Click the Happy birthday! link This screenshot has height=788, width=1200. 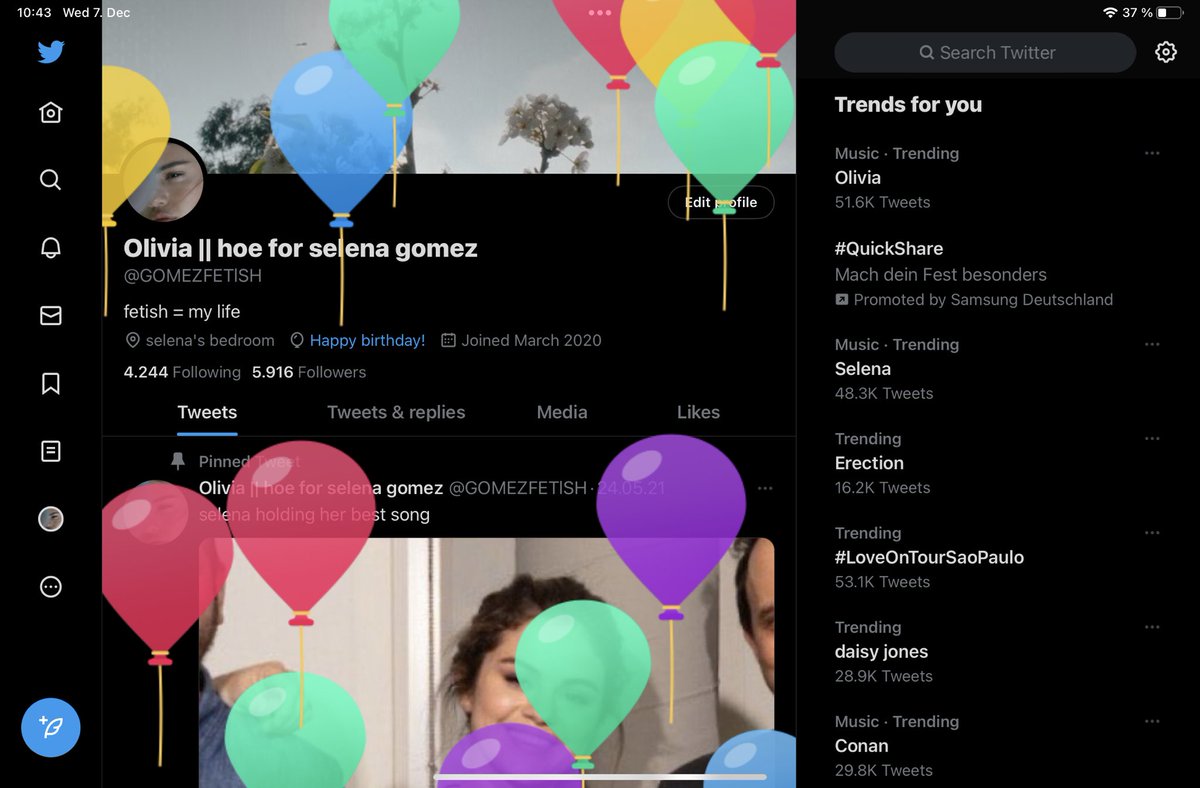click(x=367, y=341)
